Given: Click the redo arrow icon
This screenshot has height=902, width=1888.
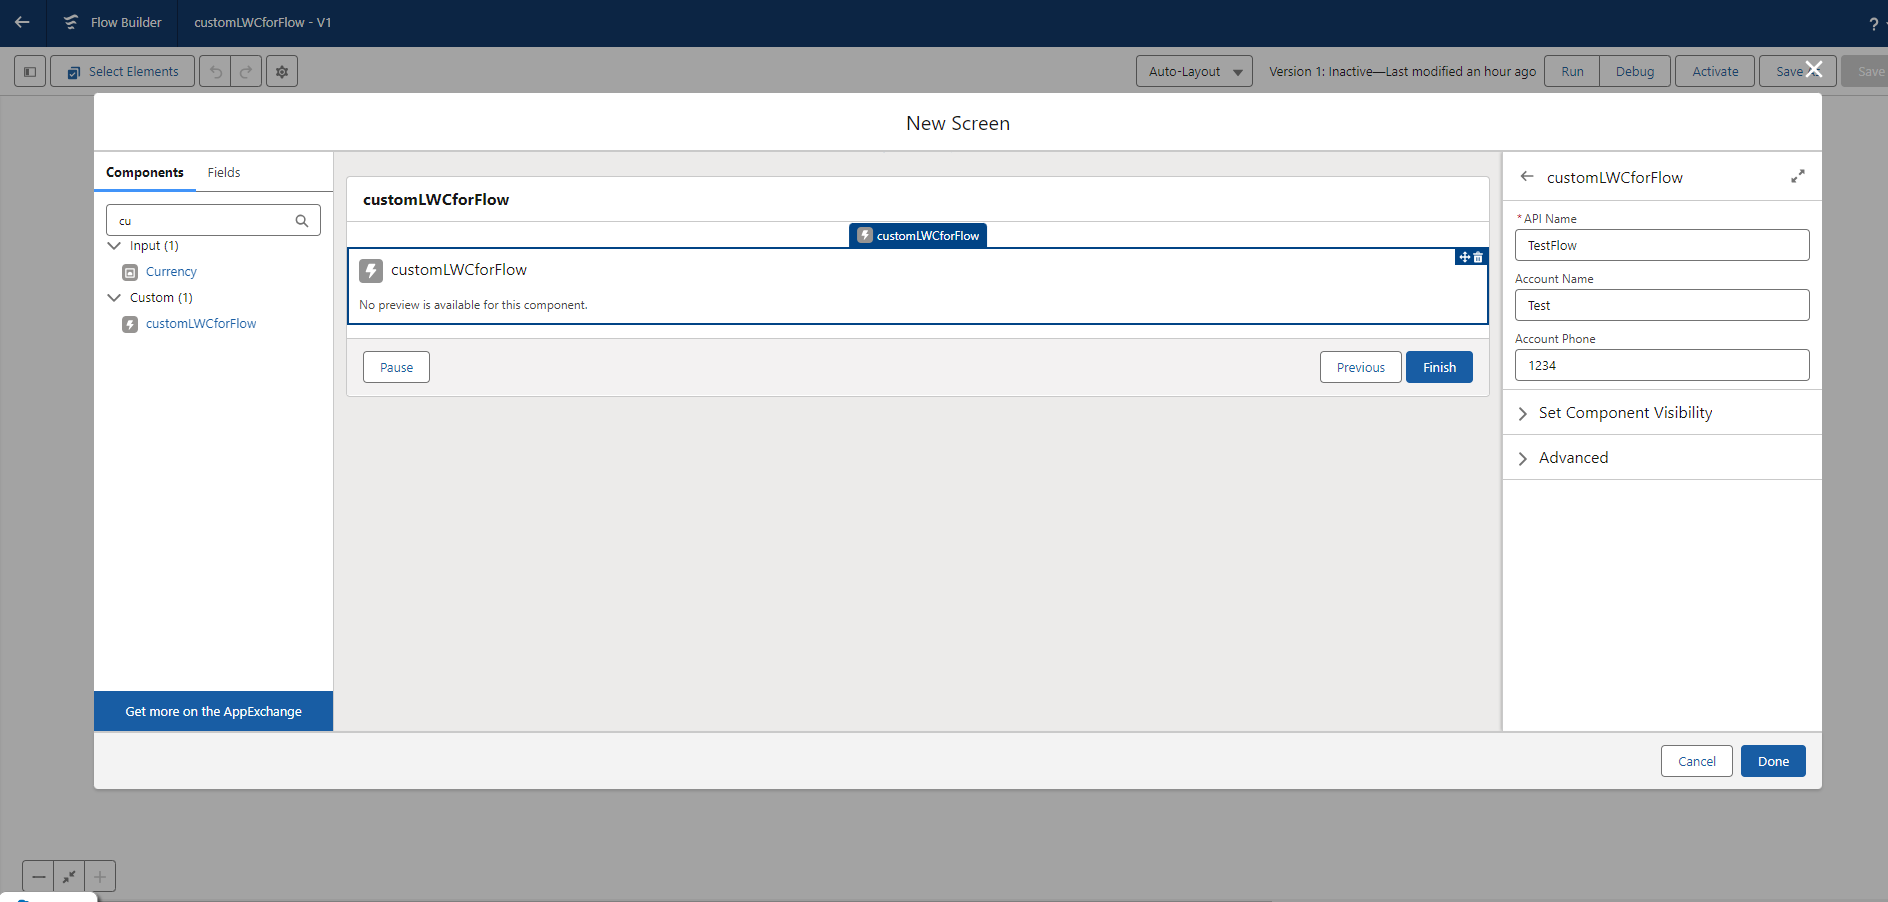Looking at the screenshot, I should tap(246, 71).
